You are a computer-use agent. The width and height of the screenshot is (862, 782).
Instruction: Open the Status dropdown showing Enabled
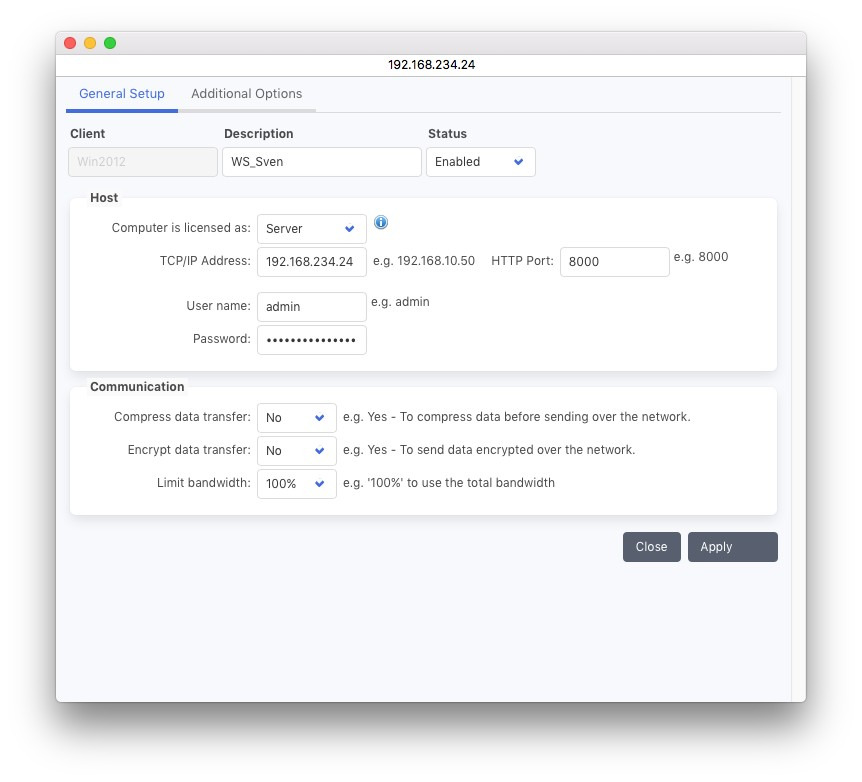(480, 162)
